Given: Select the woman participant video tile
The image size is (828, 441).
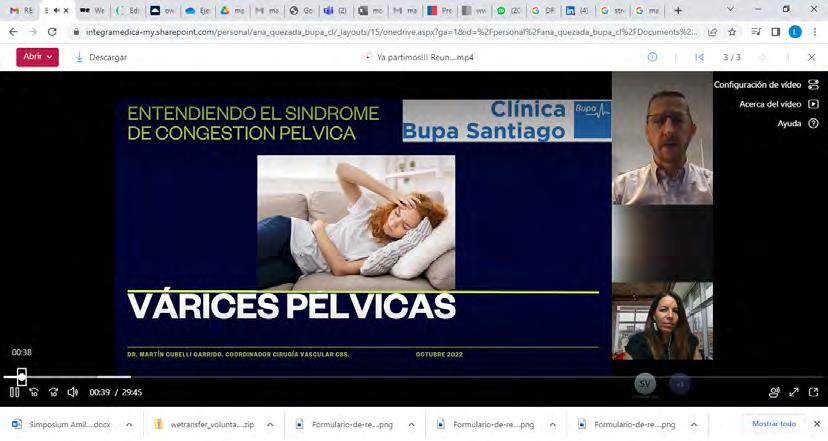Looking at the screenshot, I should point(662,321).
